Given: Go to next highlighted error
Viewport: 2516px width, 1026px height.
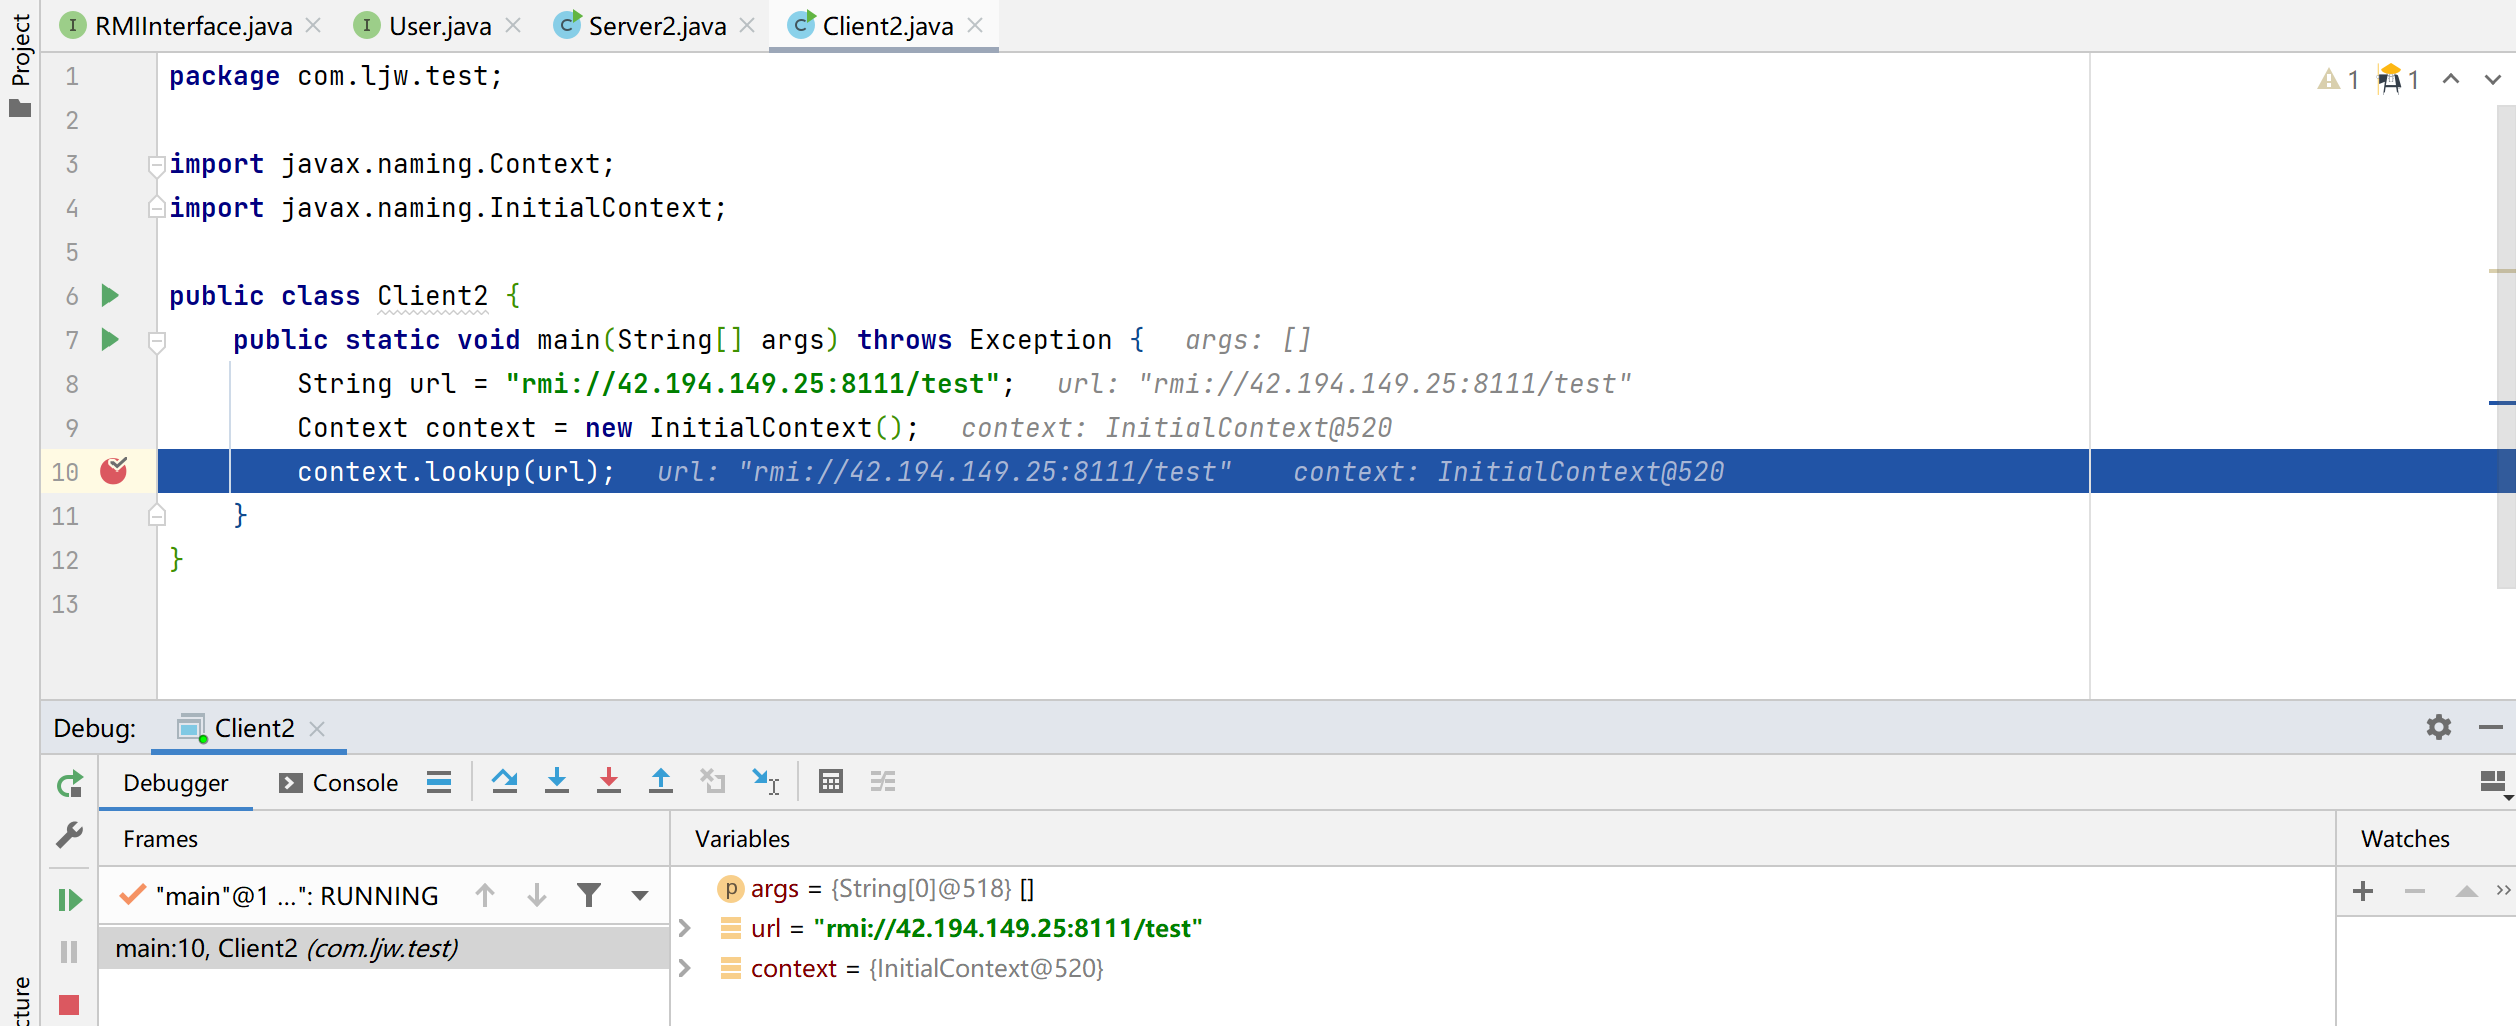Looking at the screenshot, I should click(2493, 79).
